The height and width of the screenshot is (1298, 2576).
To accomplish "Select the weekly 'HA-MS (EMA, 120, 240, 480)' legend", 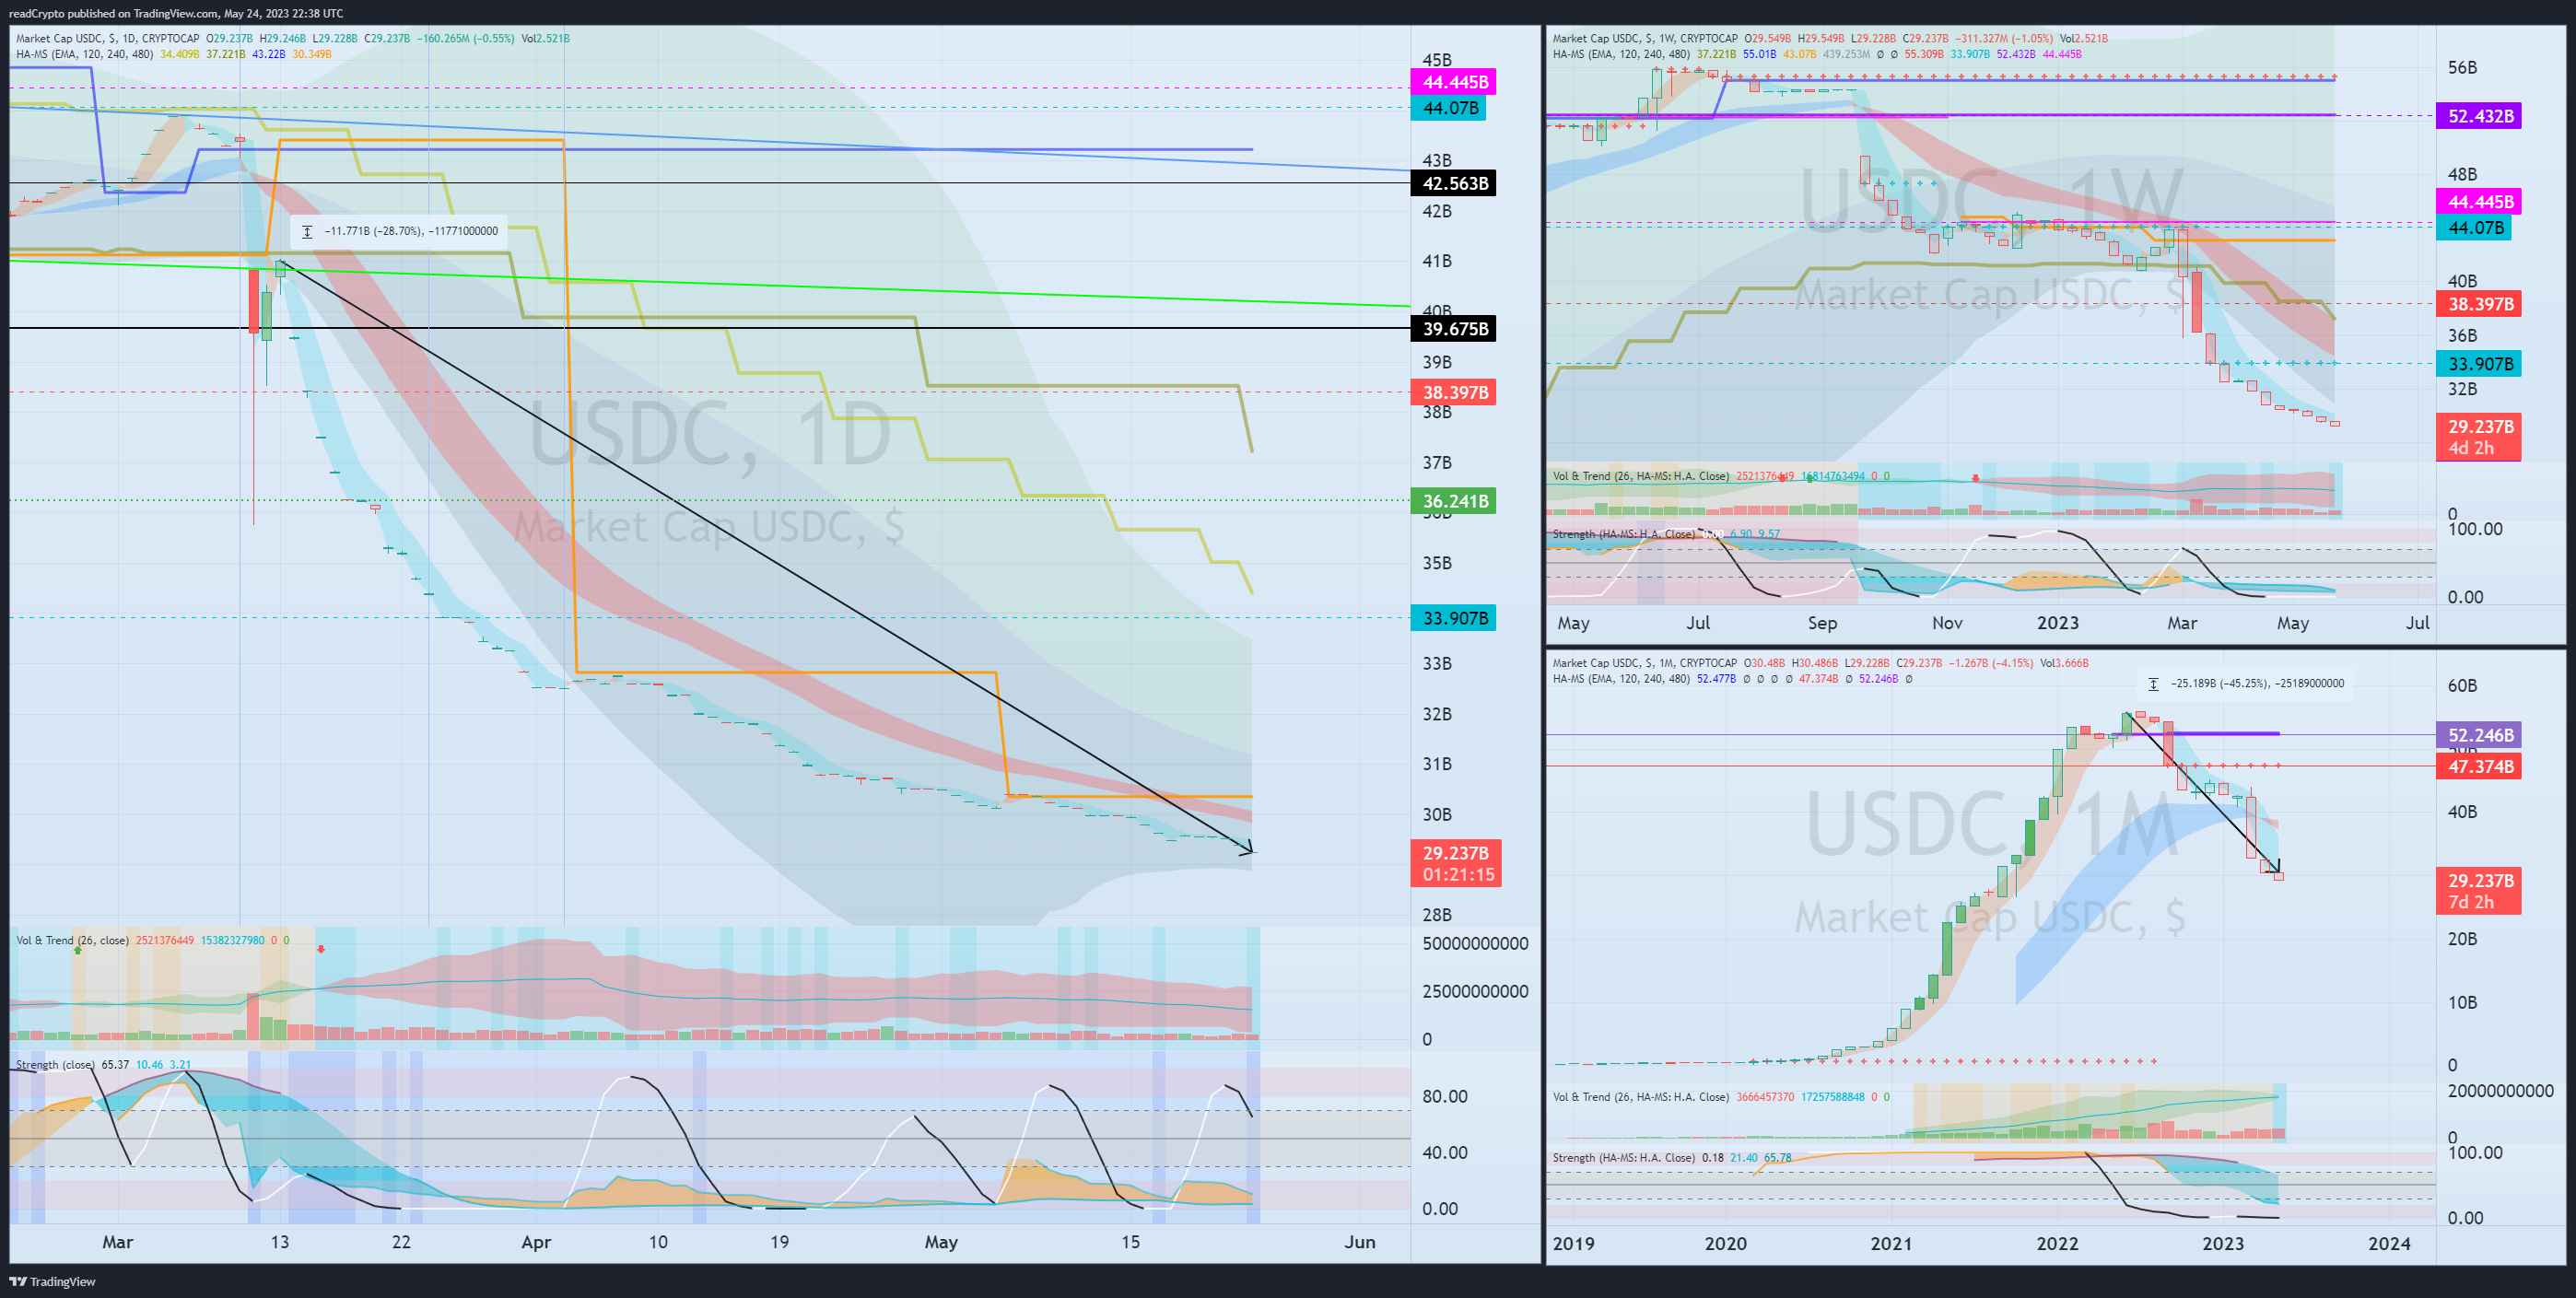I will click(1622, 54).
